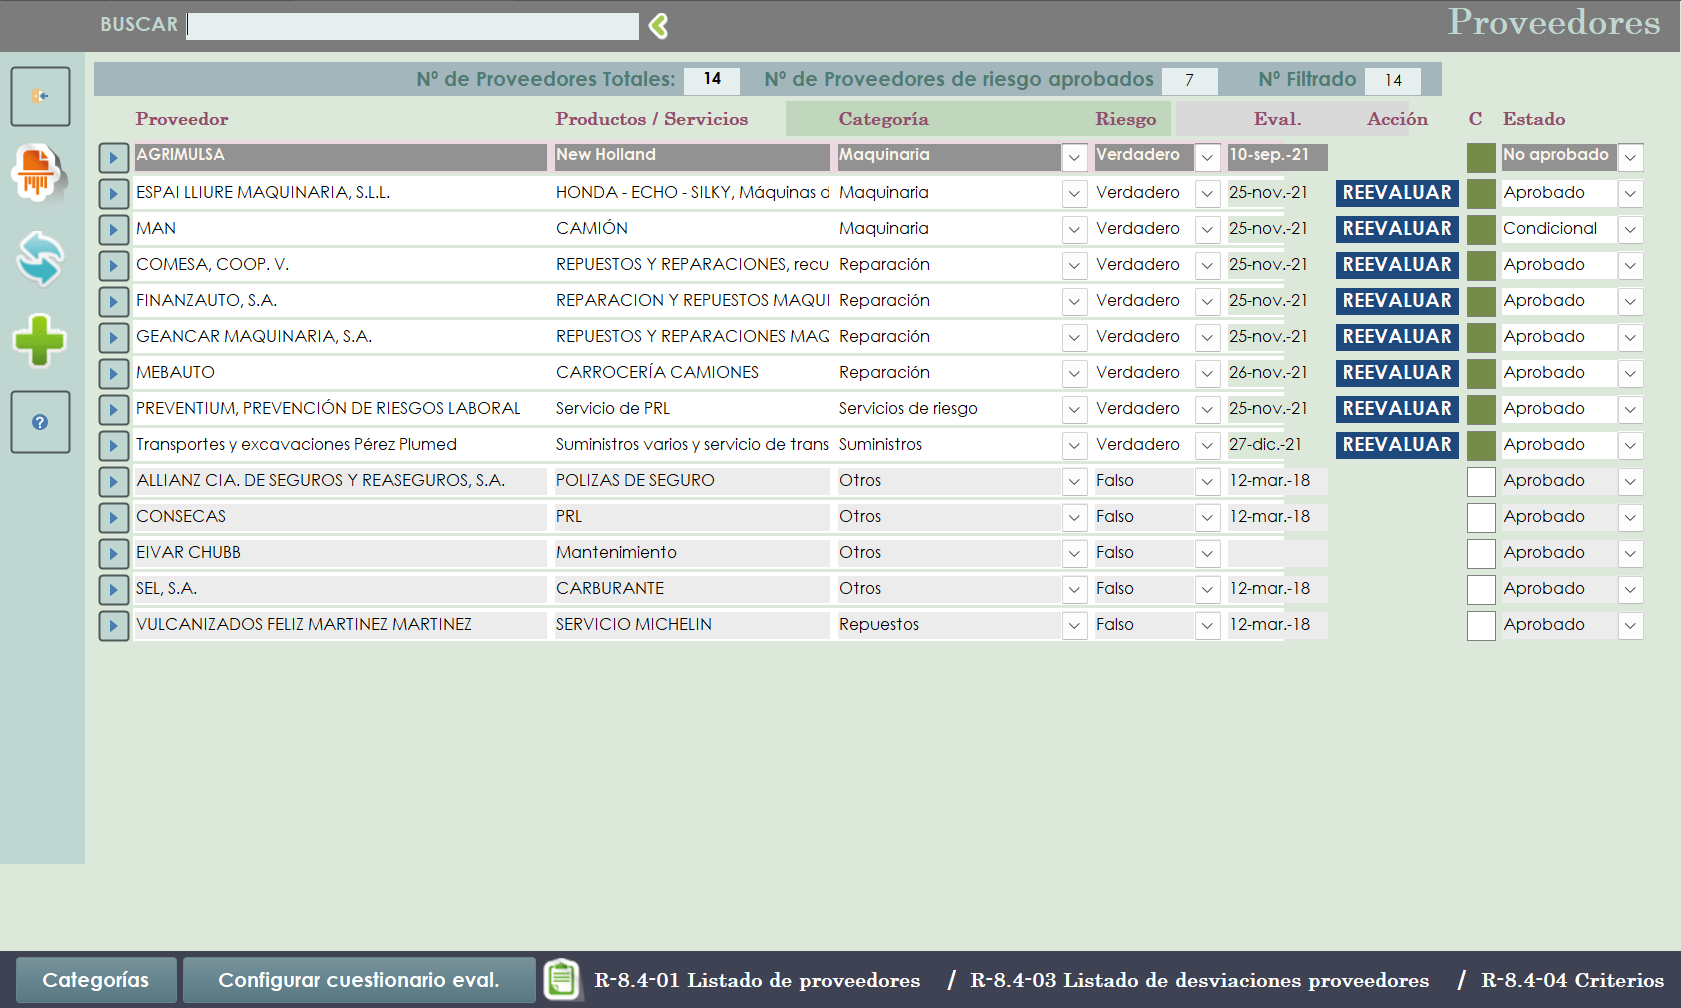Select 'SERVICIO MICHELIN' product cell
The width and height of the screenshot is (1681, 1008).
coord(692,625)
